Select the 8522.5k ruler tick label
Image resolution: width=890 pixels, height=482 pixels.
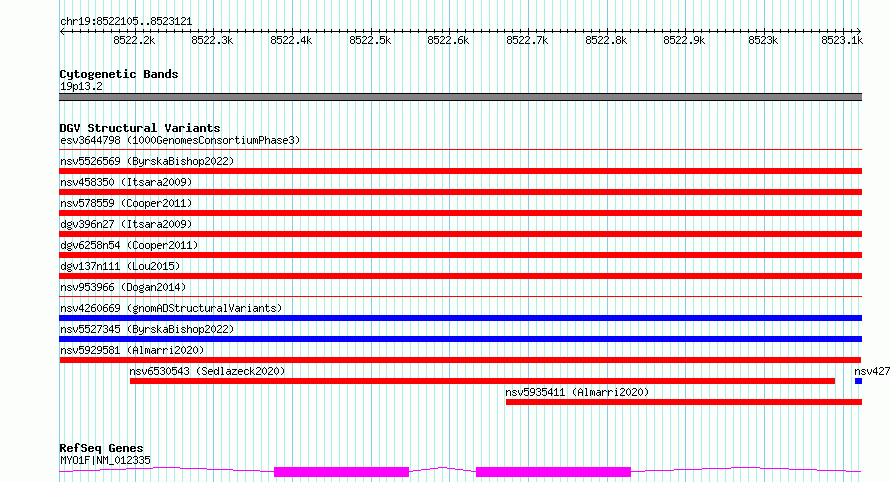coord(370,40)
